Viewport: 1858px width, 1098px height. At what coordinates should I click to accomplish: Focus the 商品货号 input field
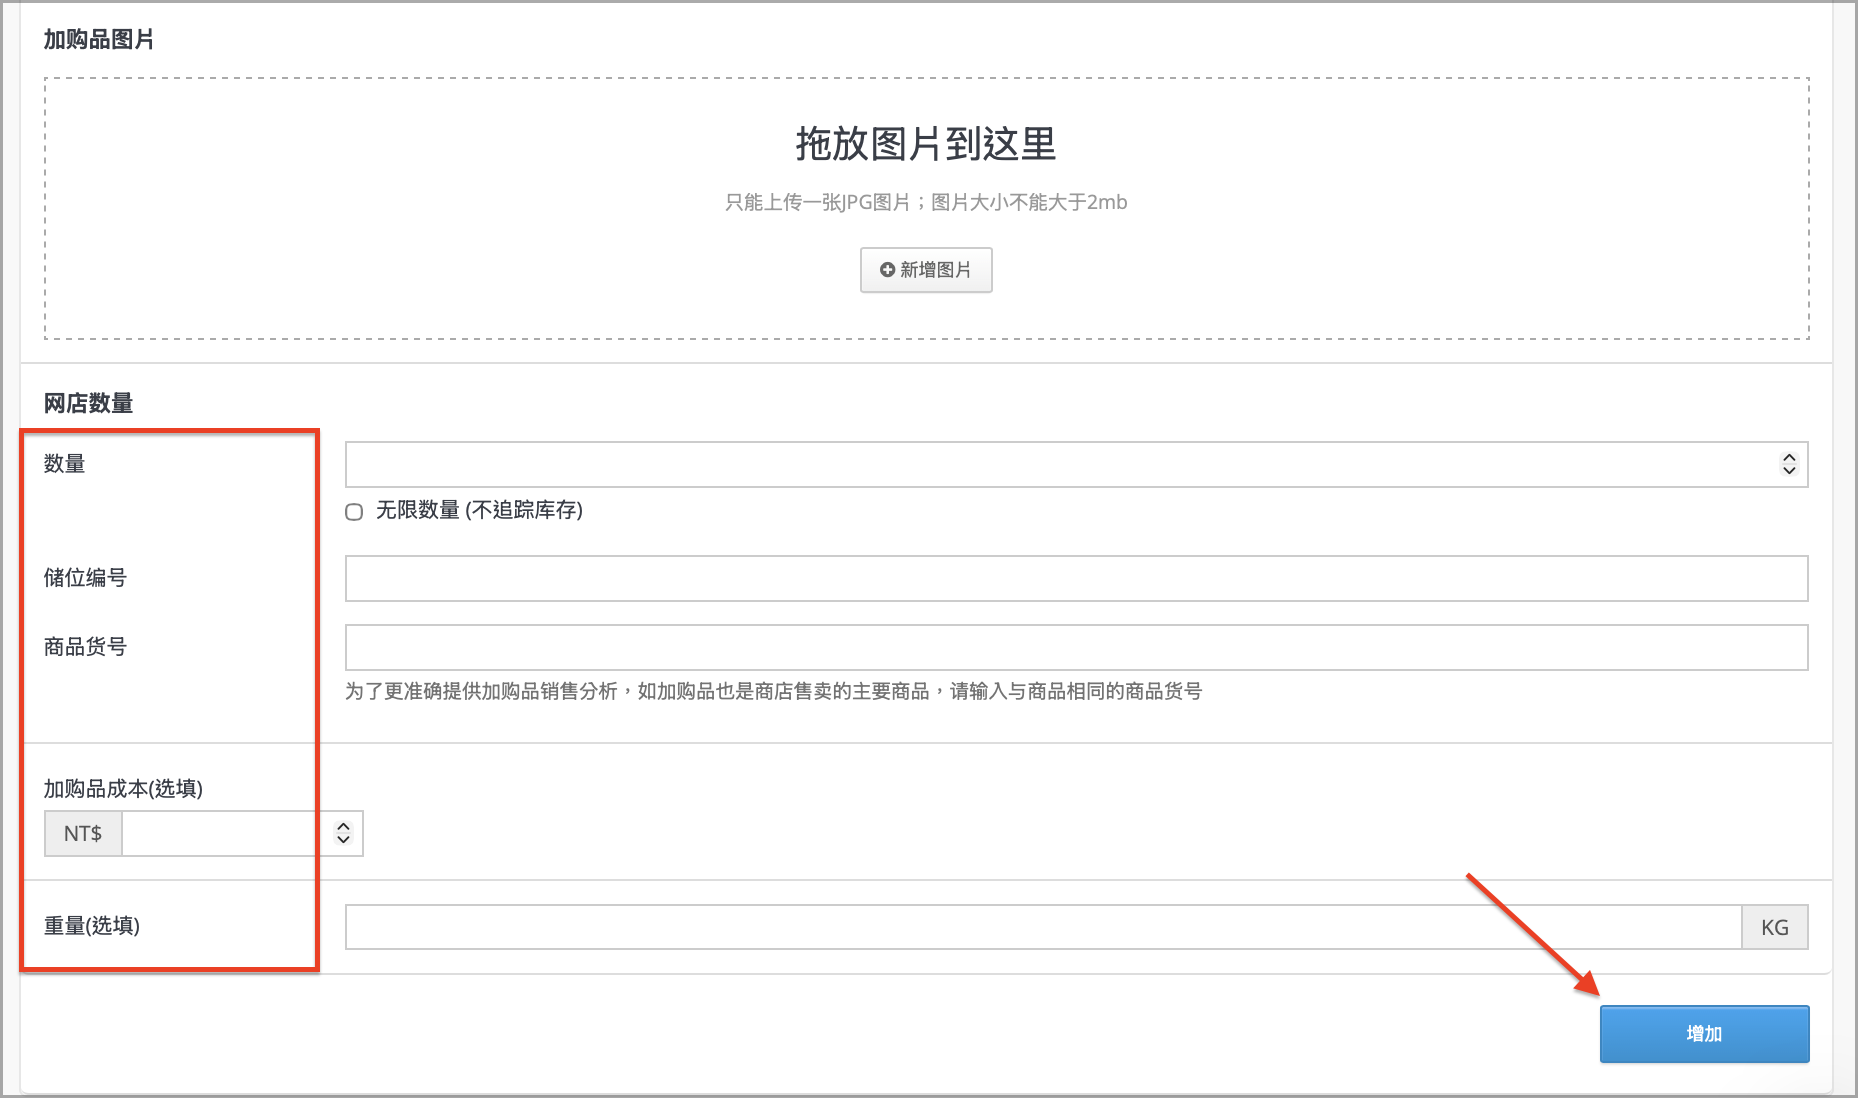tap(1076, 648)
